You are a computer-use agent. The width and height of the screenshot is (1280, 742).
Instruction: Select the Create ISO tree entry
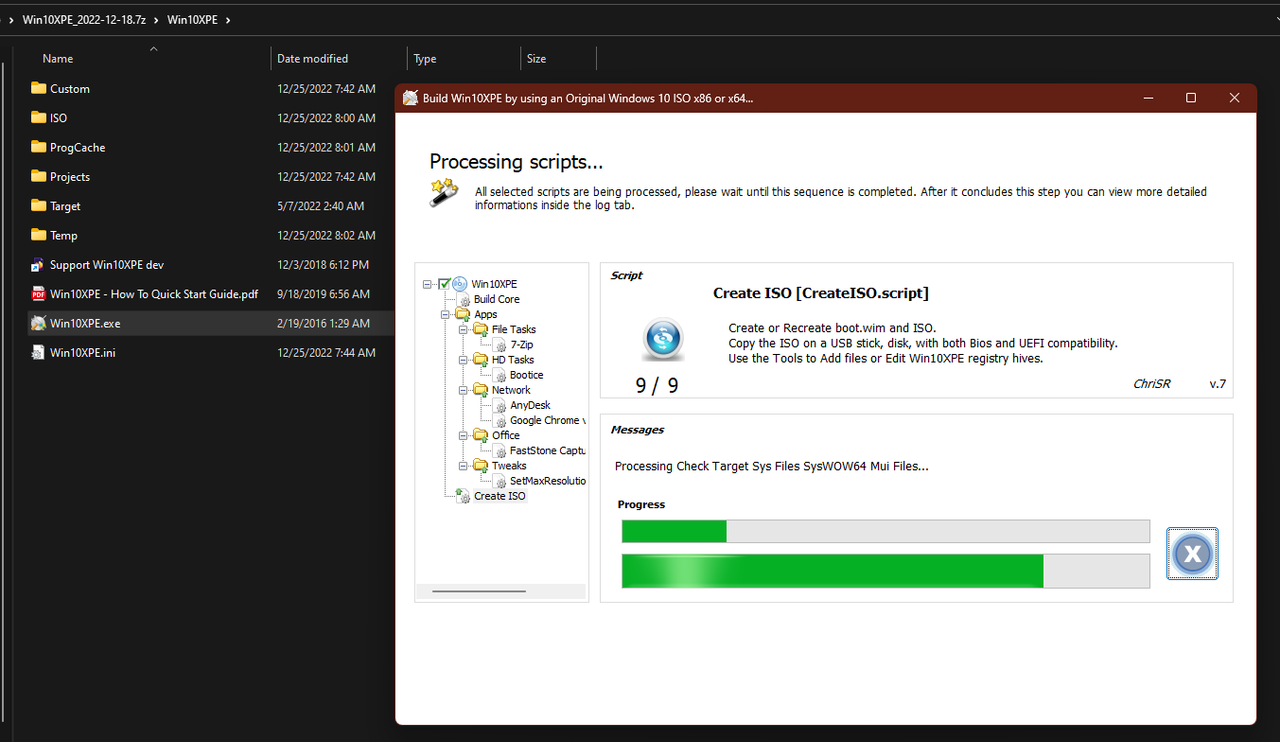[500, 496]
